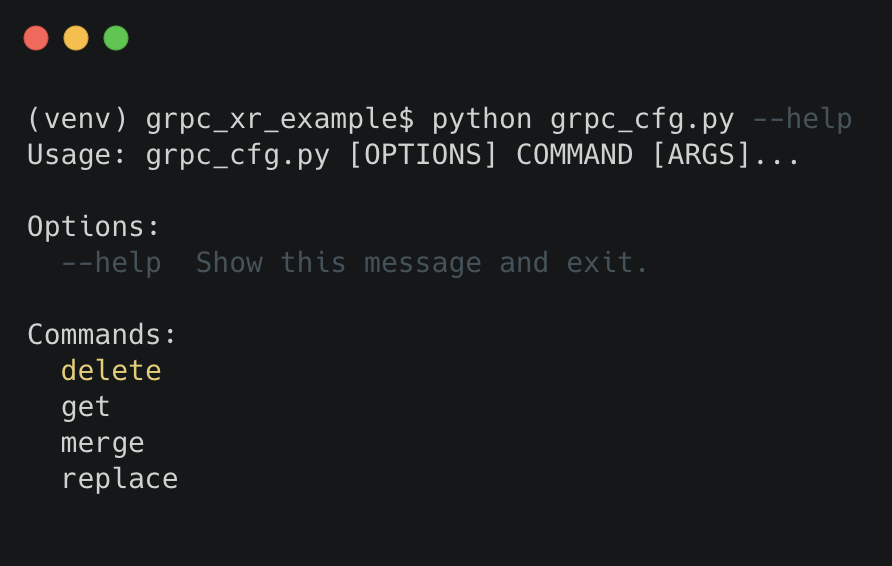Click the COMMAND placeholder in the usage line

pos(574,156)
